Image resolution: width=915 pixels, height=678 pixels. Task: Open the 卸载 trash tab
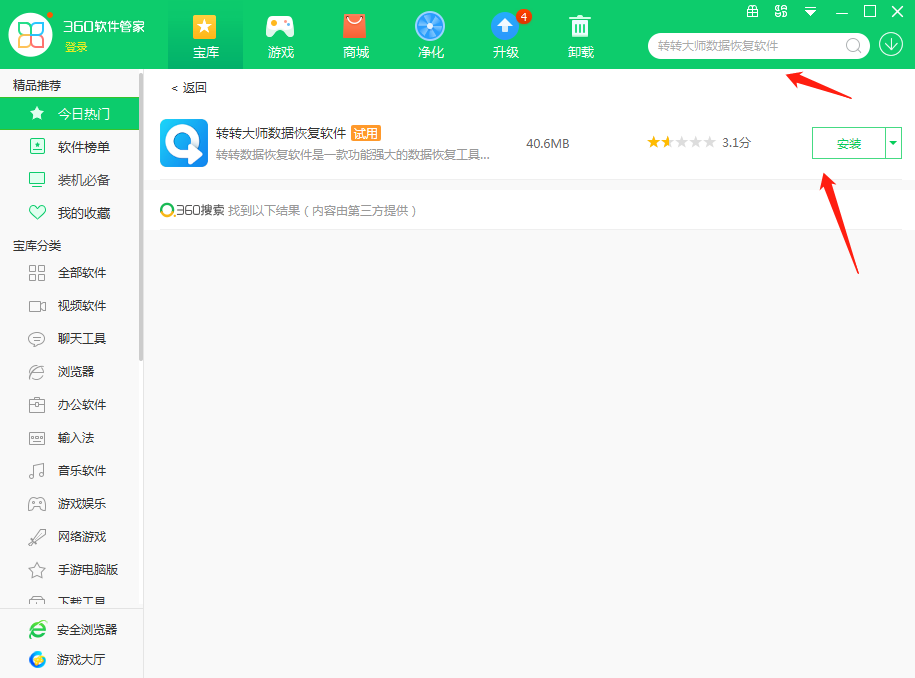[580, 36]
